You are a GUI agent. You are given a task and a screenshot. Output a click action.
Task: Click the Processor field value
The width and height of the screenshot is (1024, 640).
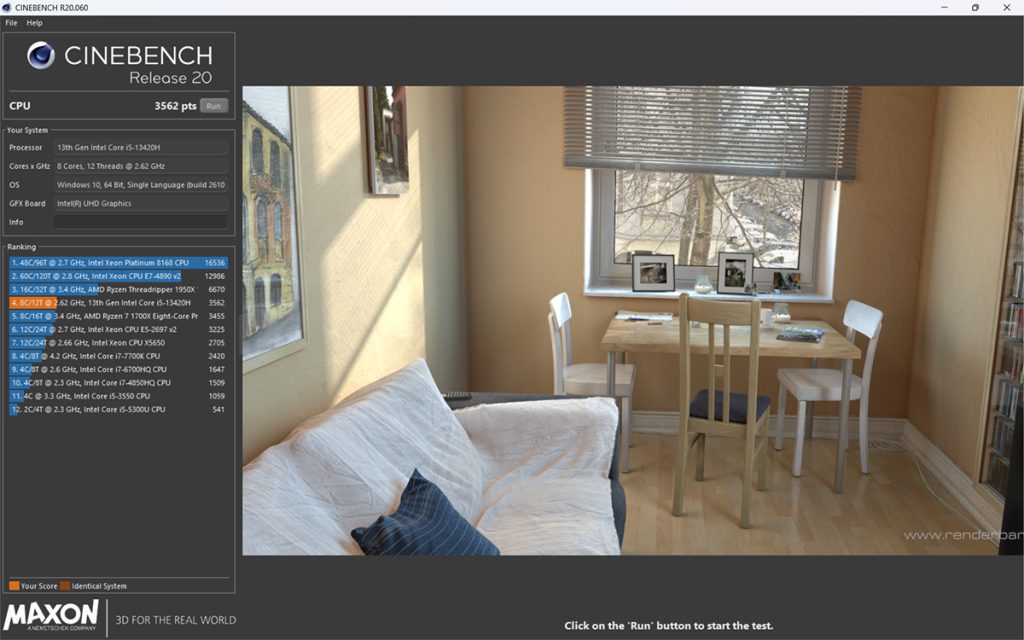(x=141, y=148)
